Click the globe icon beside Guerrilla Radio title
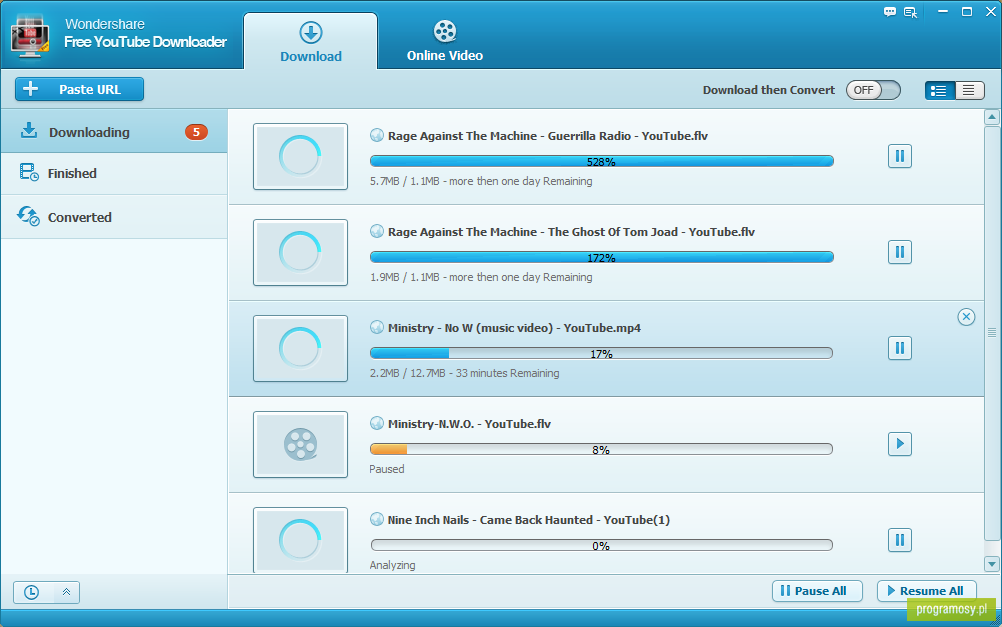This screenshot has width=1002, height=627. [377, 135]
